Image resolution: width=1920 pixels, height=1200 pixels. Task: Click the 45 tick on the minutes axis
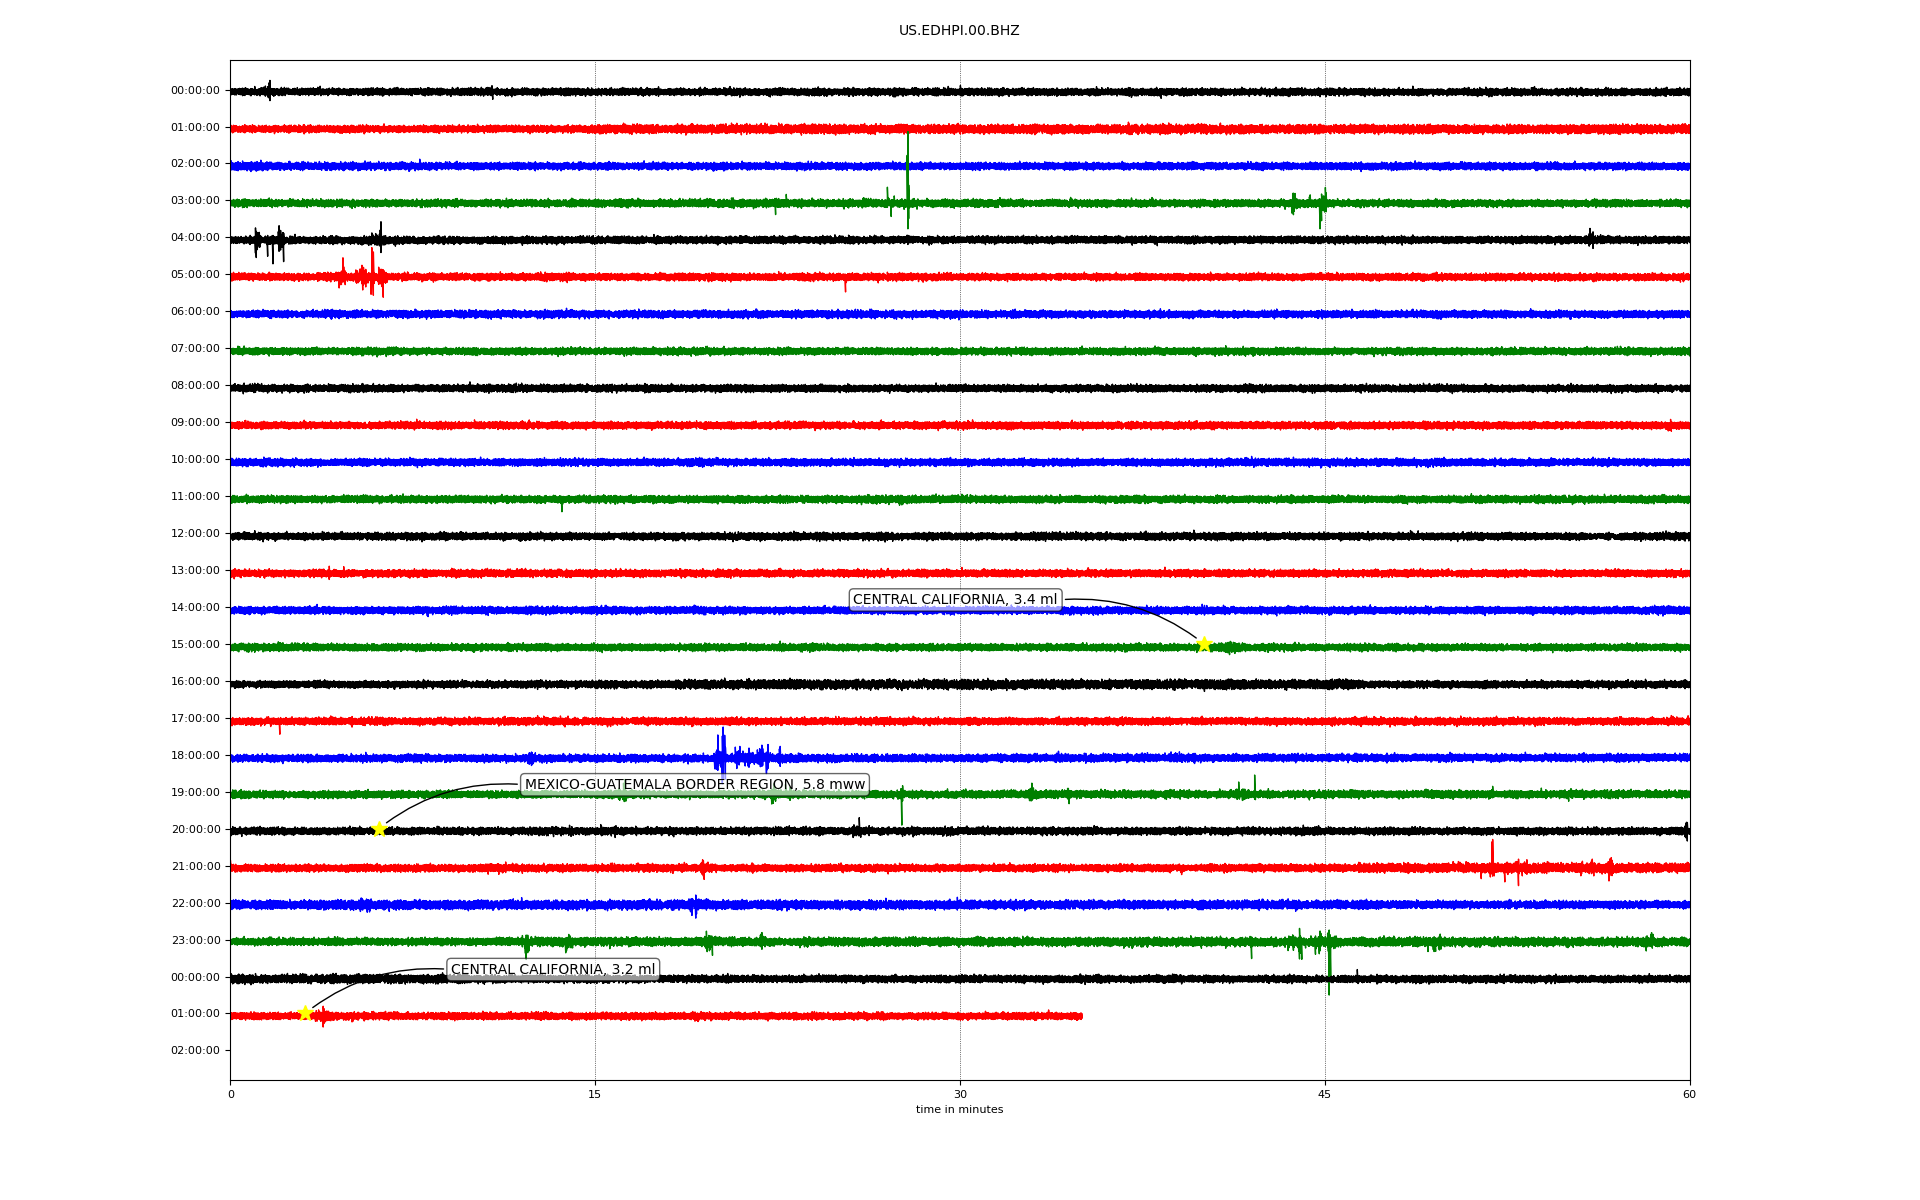[1325, 1094]
